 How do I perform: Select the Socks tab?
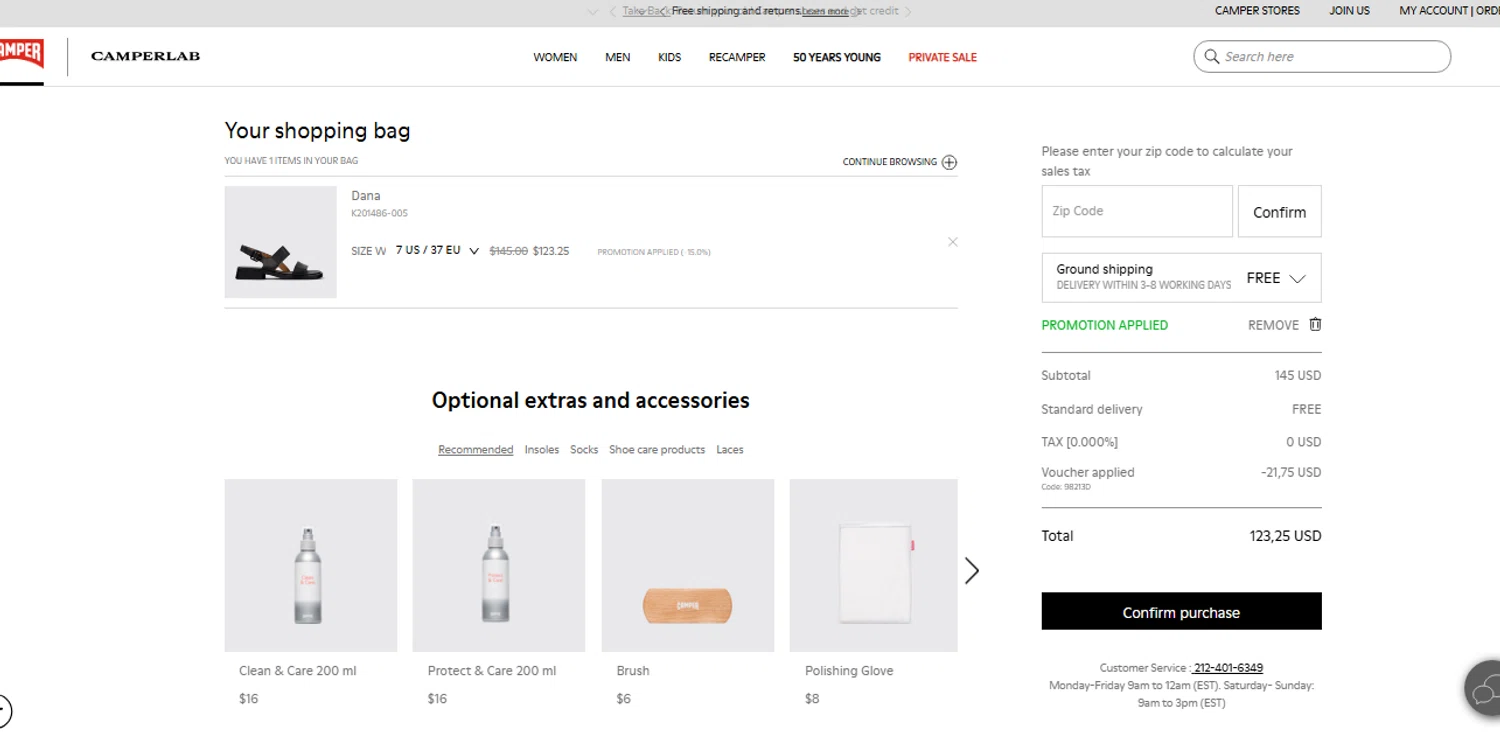[x=584, y=450]
